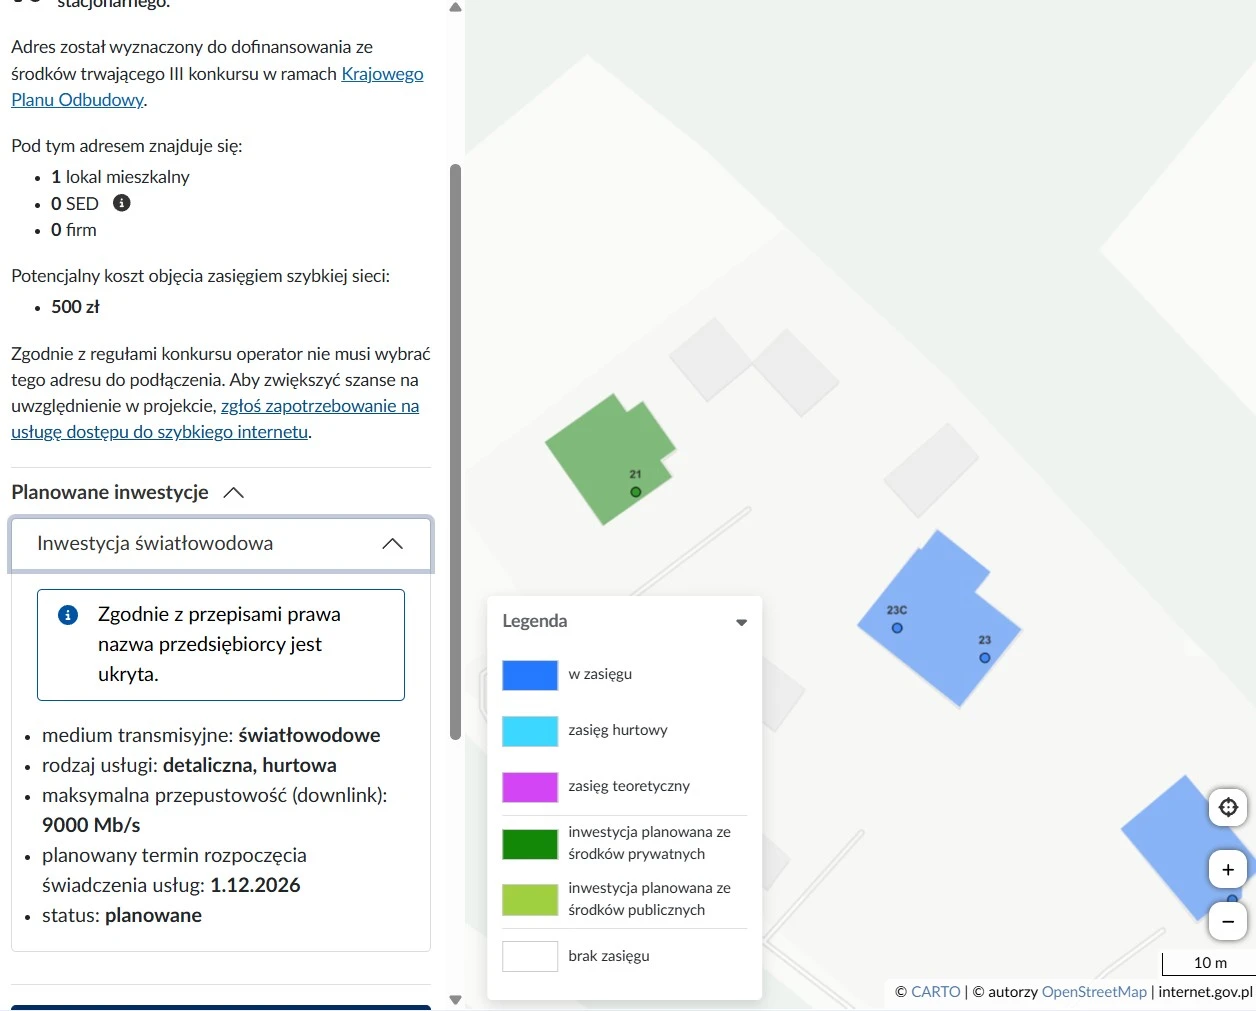The width and height of the screenshot is (1256, 1011).
Task: Click the blue info icon in notice box
Action: [68, 615]
